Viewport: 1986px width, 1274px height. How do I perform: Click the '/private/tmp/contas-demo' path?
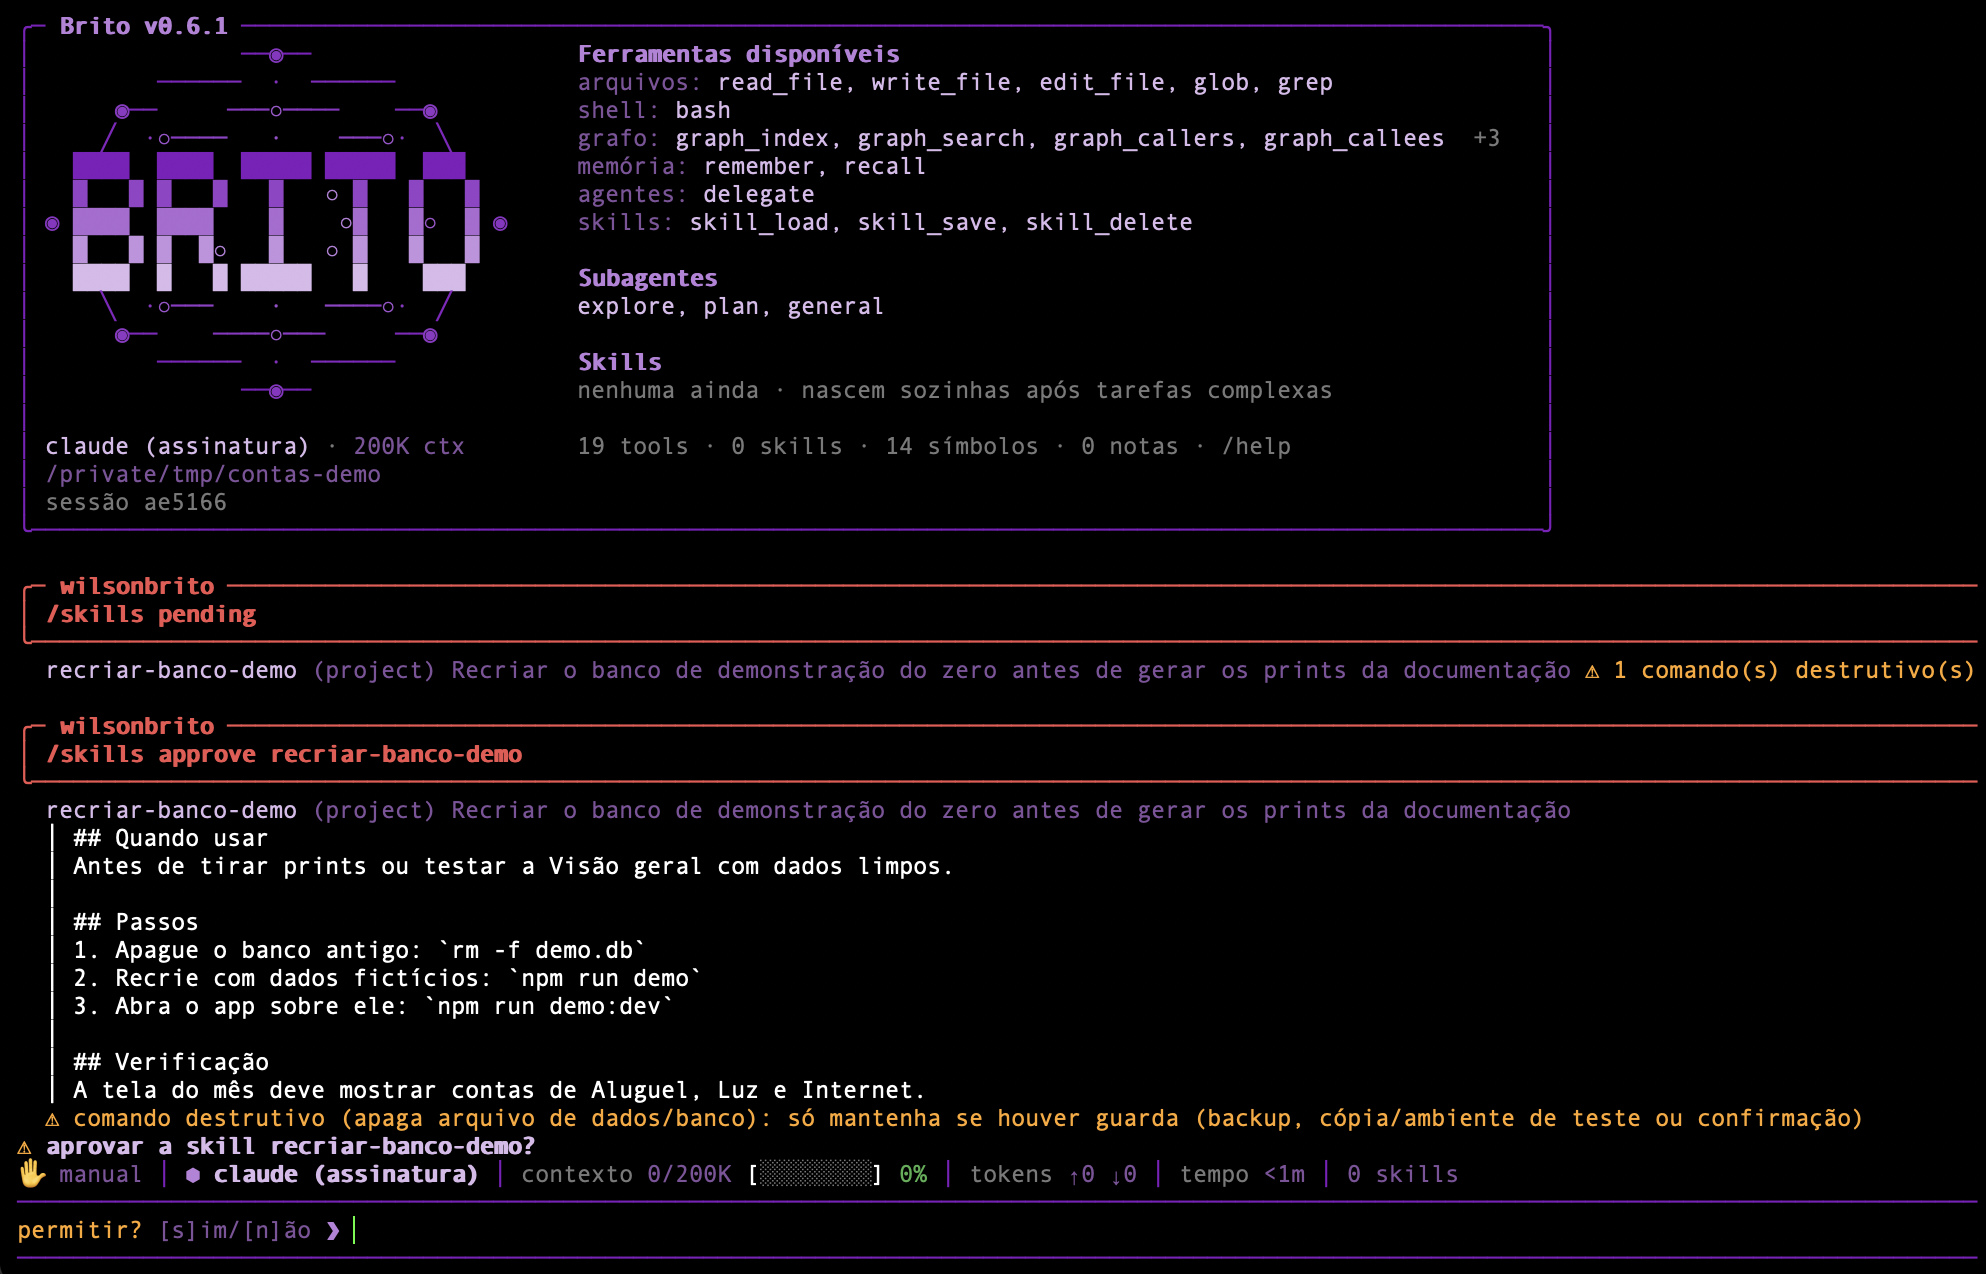tap(213, 474)
